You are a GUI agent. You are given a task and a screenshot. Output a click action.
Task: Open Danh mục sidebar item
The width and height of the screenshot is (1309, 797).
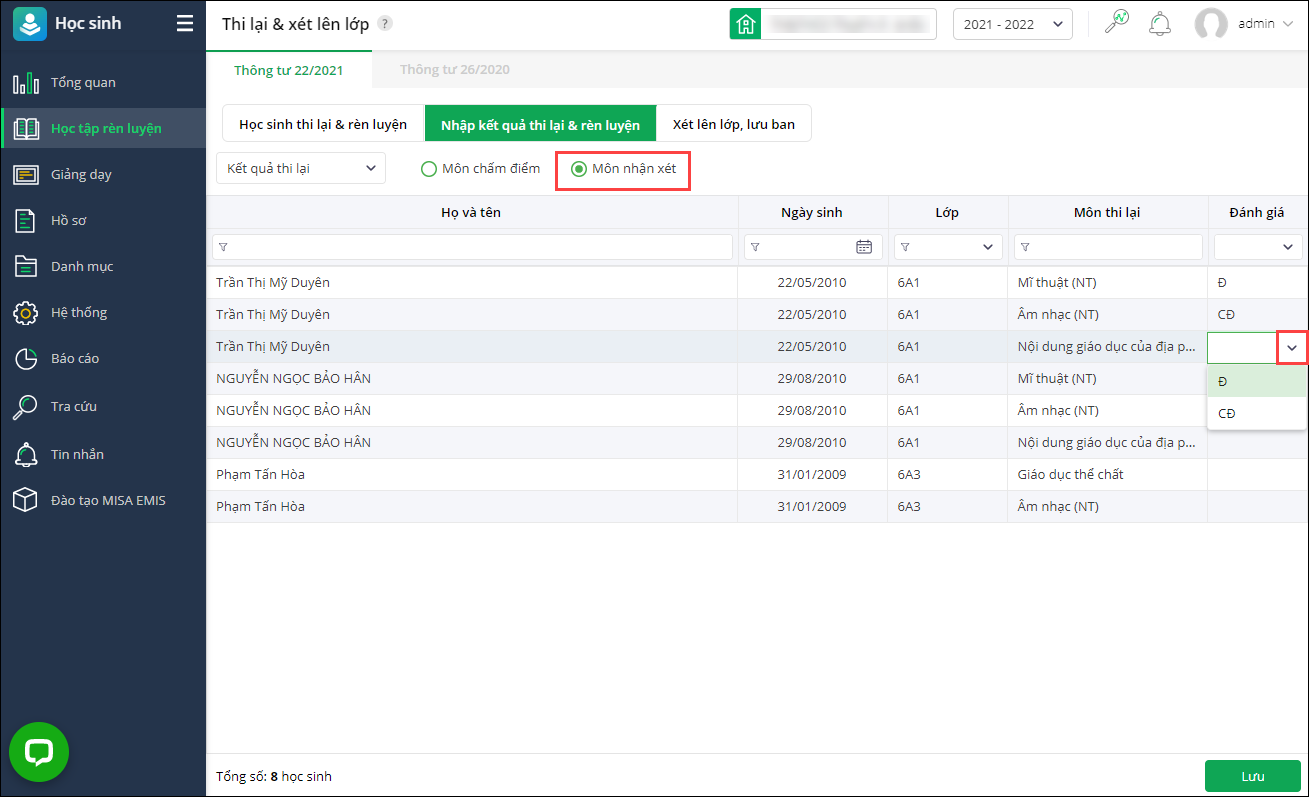click(103, 266)
